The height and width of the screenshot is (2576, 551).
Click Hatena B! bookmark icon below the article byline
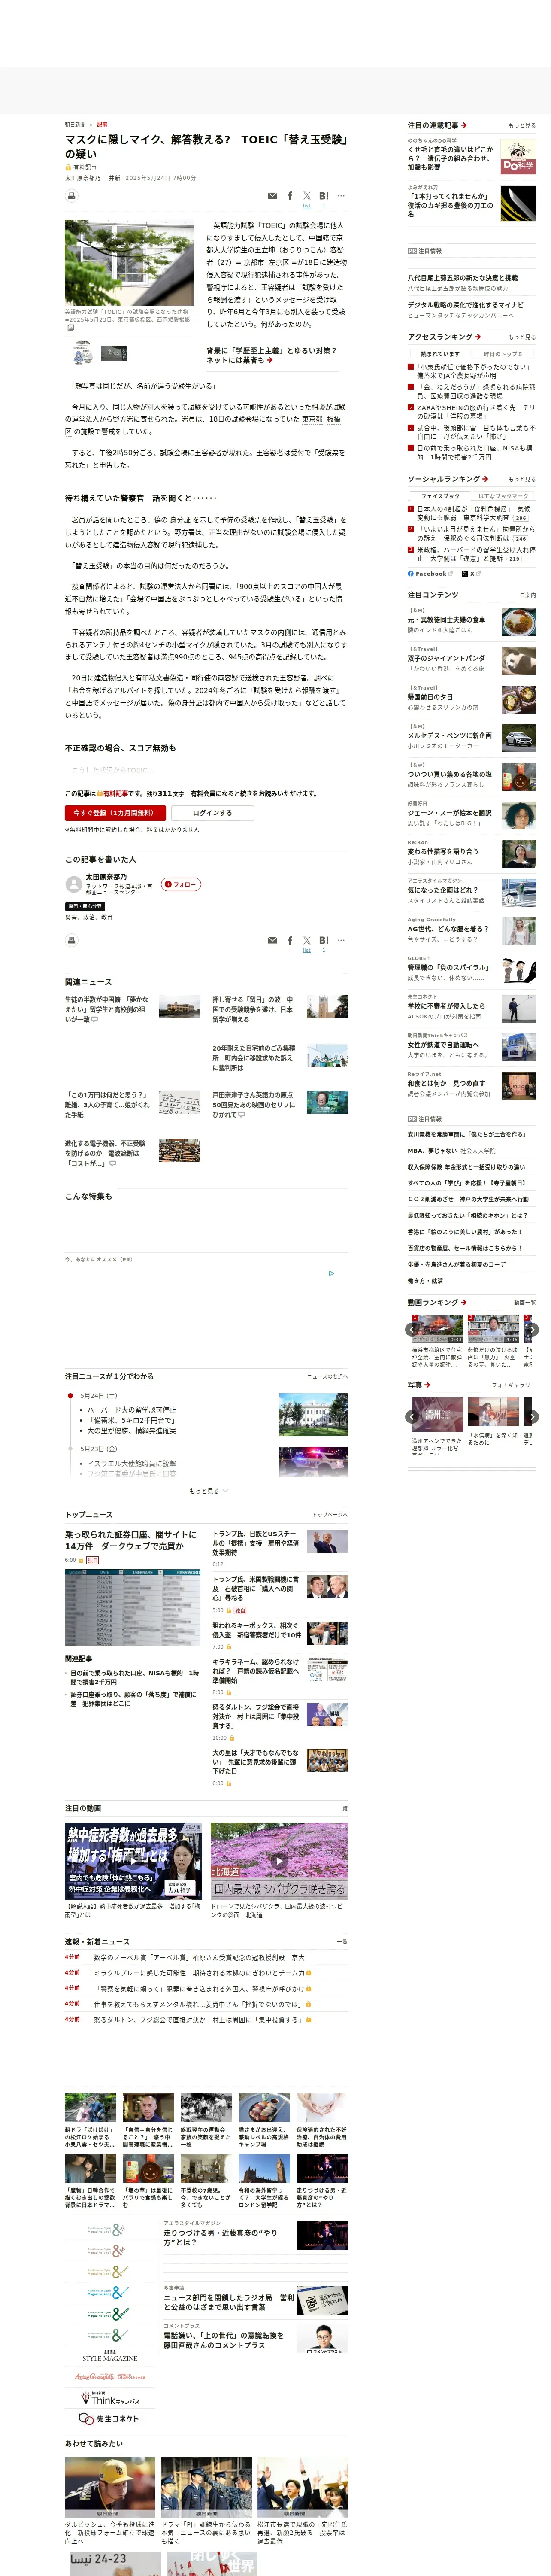(324, 196)
